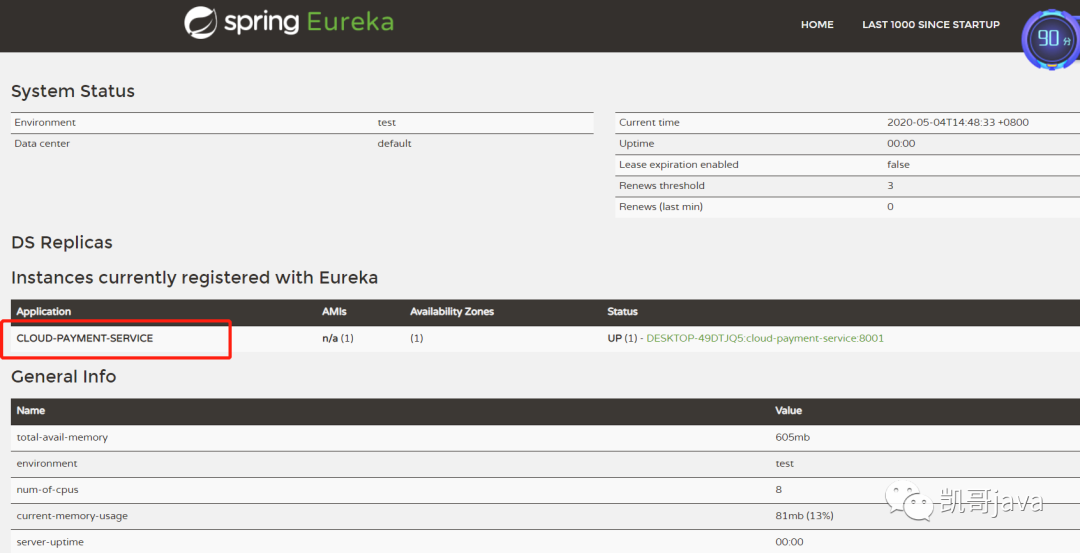Select the 81mb (13%) memory usage value

[804, 516]
